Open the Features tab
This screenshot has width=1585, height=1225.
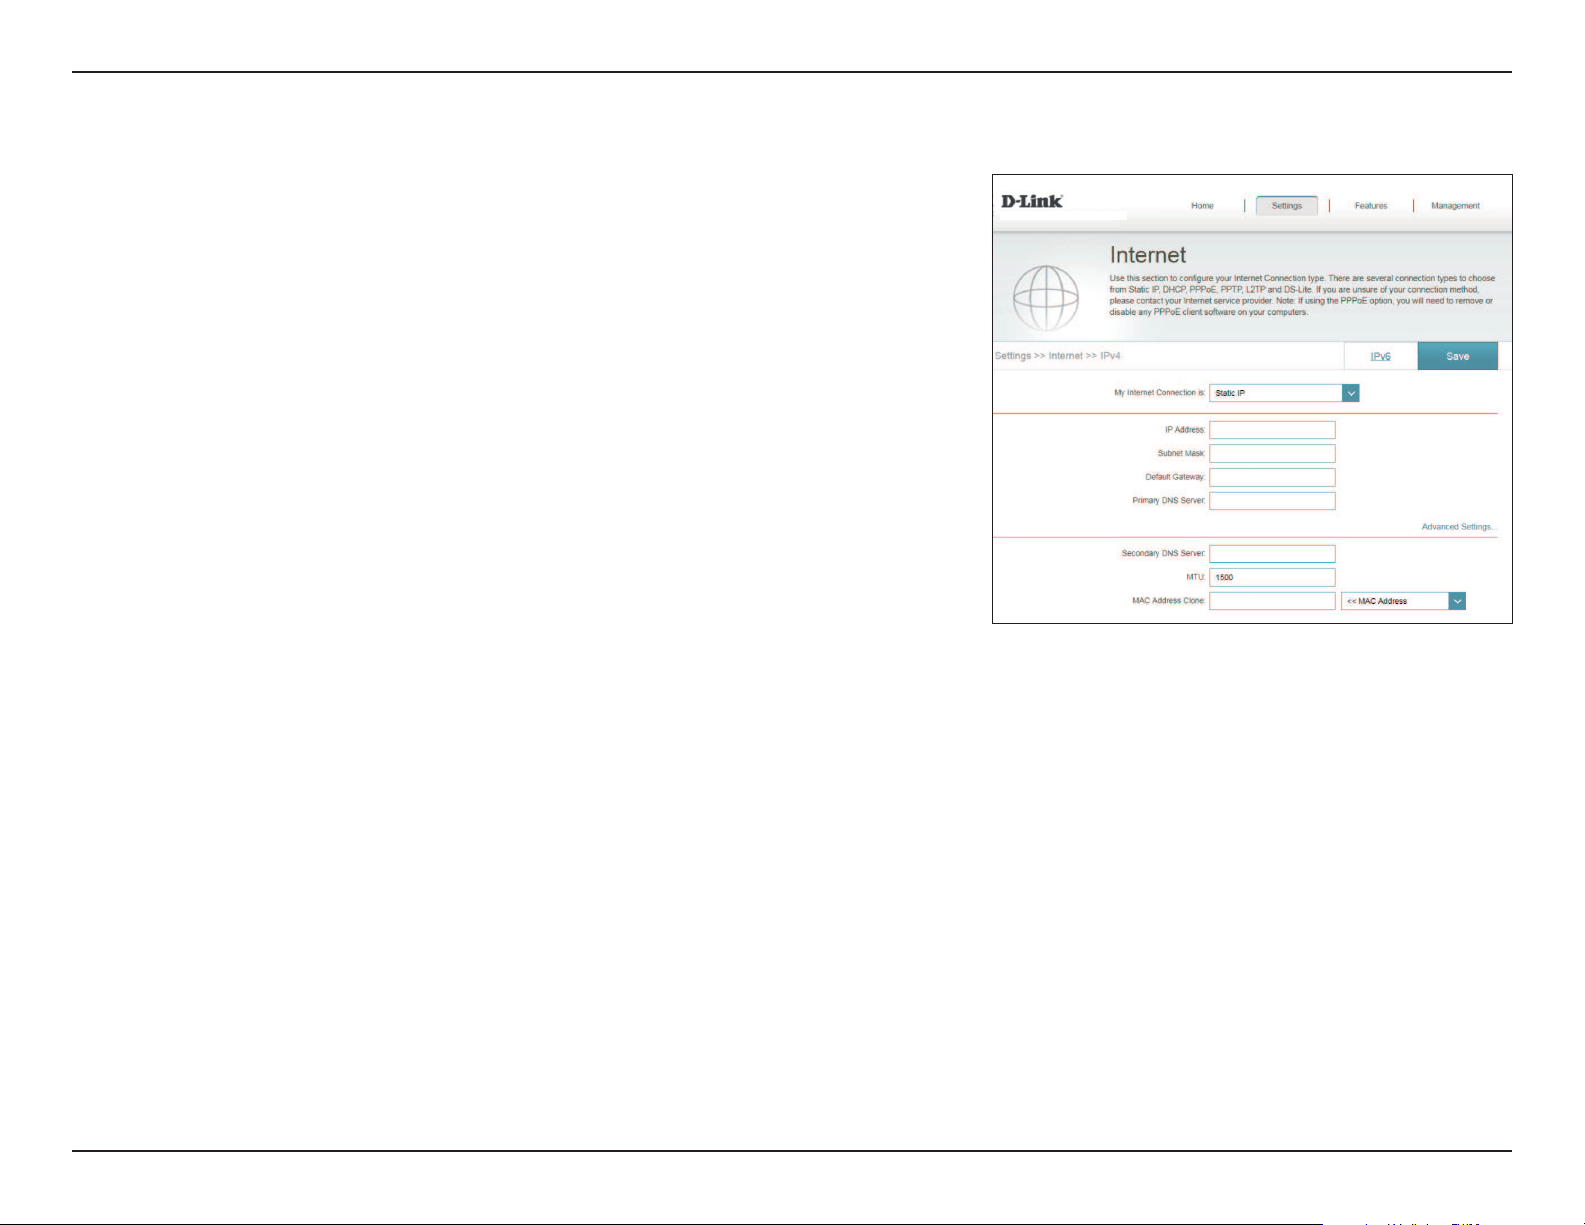[x=1371, y=206]
